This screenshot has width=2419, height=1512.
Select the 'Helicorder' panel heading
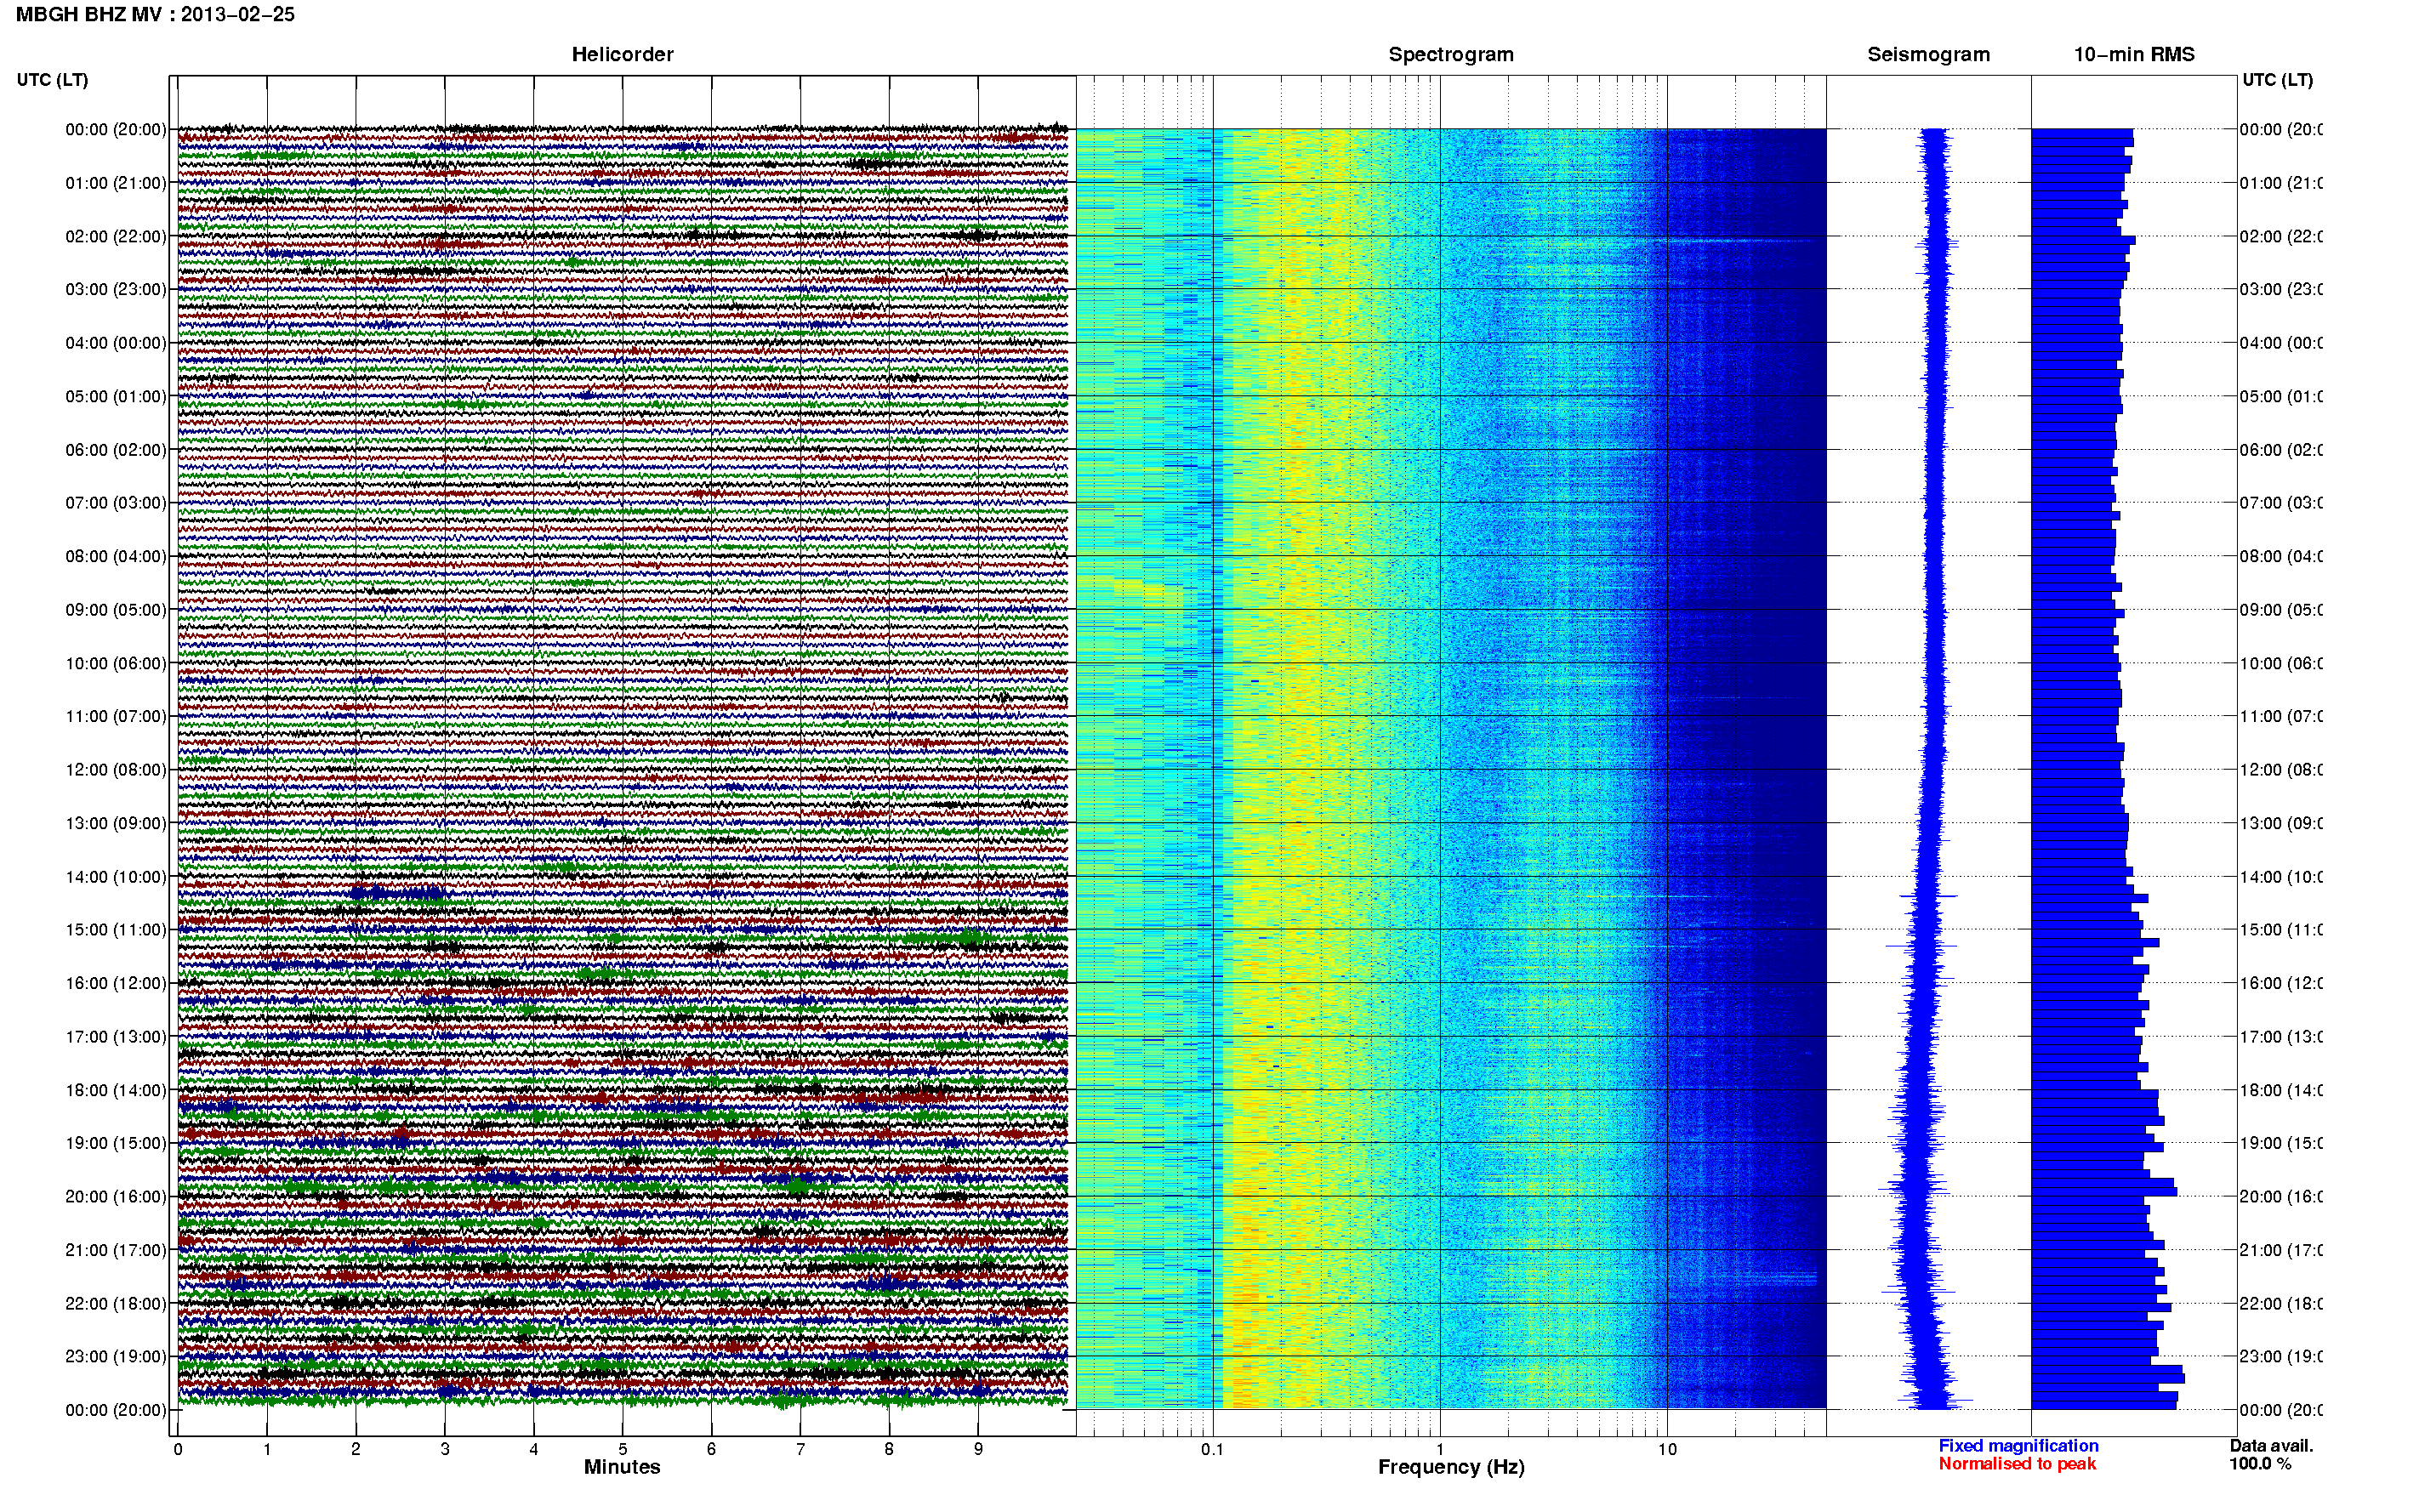pos(622,55)
